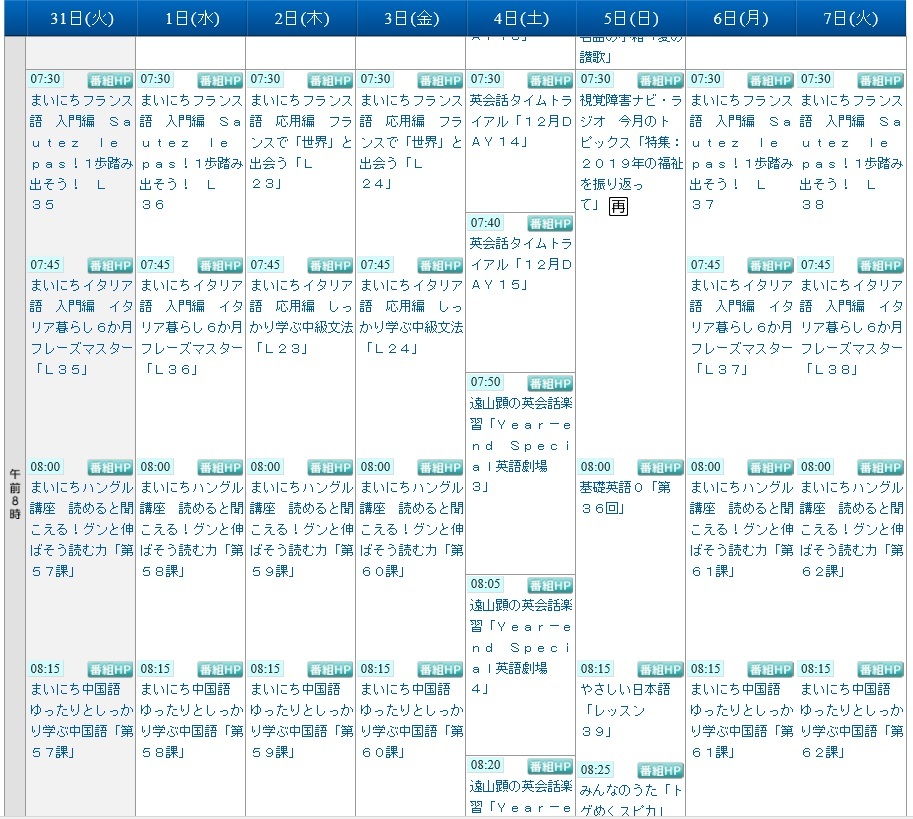
Task: Click 番組HP badge for 2日 07:30 program
Action: 330,80
